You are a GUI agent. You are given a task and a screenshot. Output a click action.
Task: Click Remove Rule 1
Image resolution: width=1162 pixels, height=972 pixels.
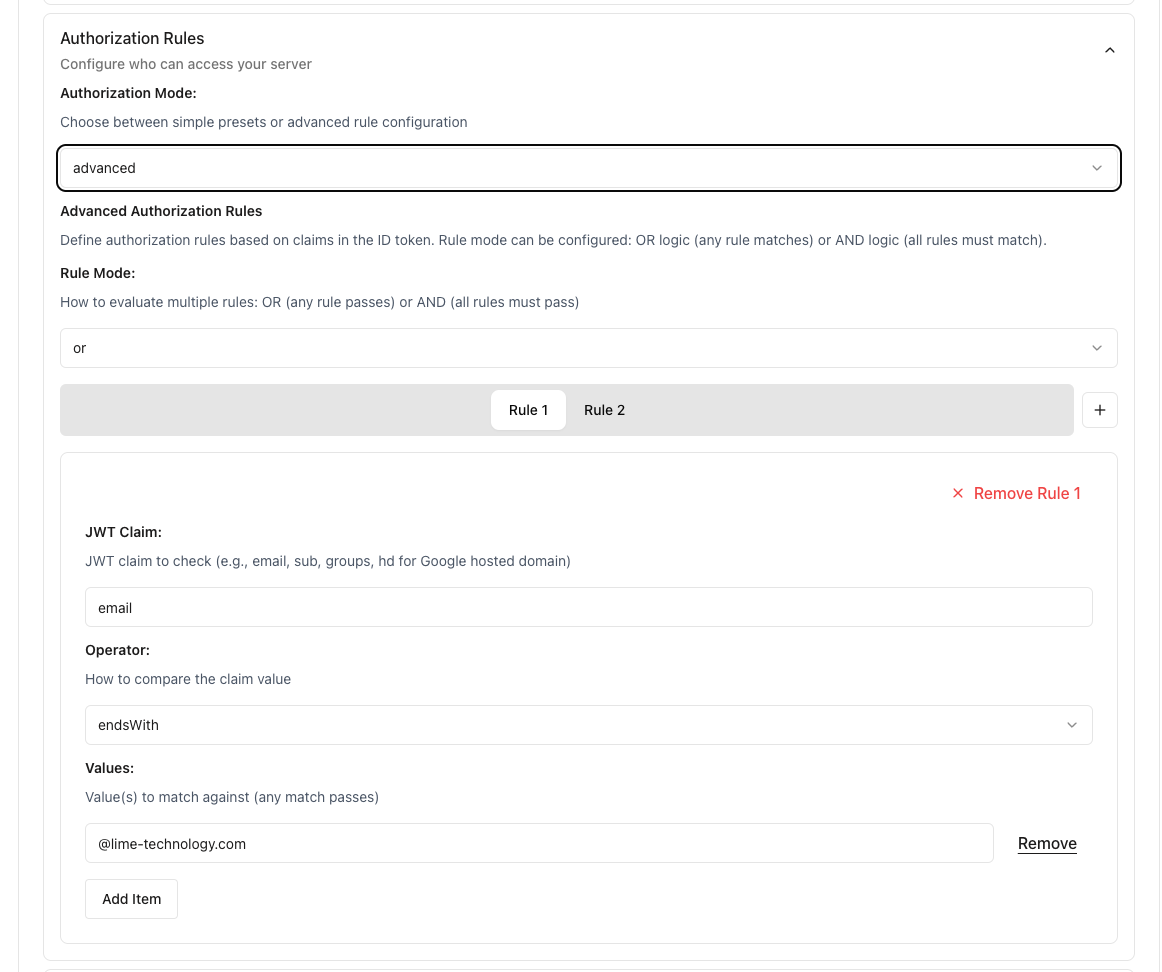point(1027,493)
